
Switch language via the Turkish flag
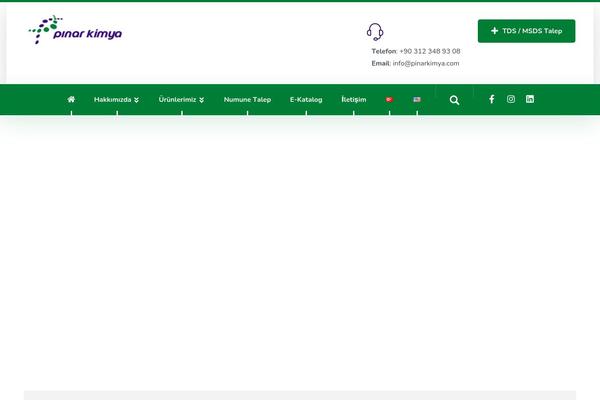[389, 100]
